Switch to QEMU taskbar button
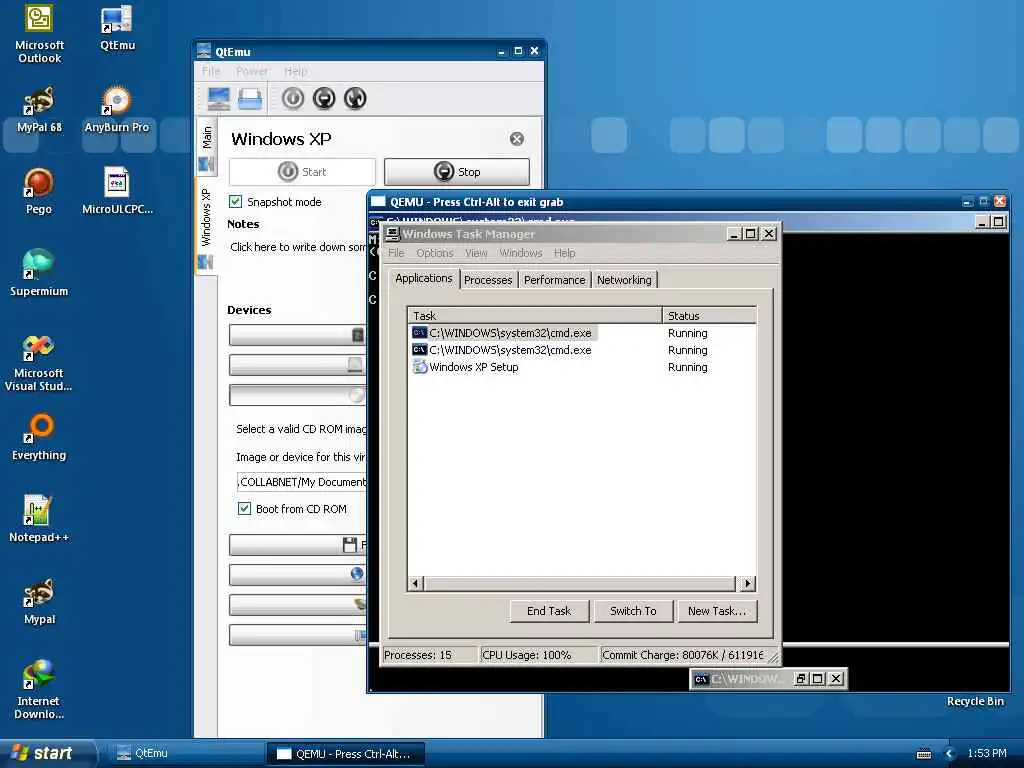Image resolution: width=1024 pixels, height=768 pixels. (x=345, y=754)
